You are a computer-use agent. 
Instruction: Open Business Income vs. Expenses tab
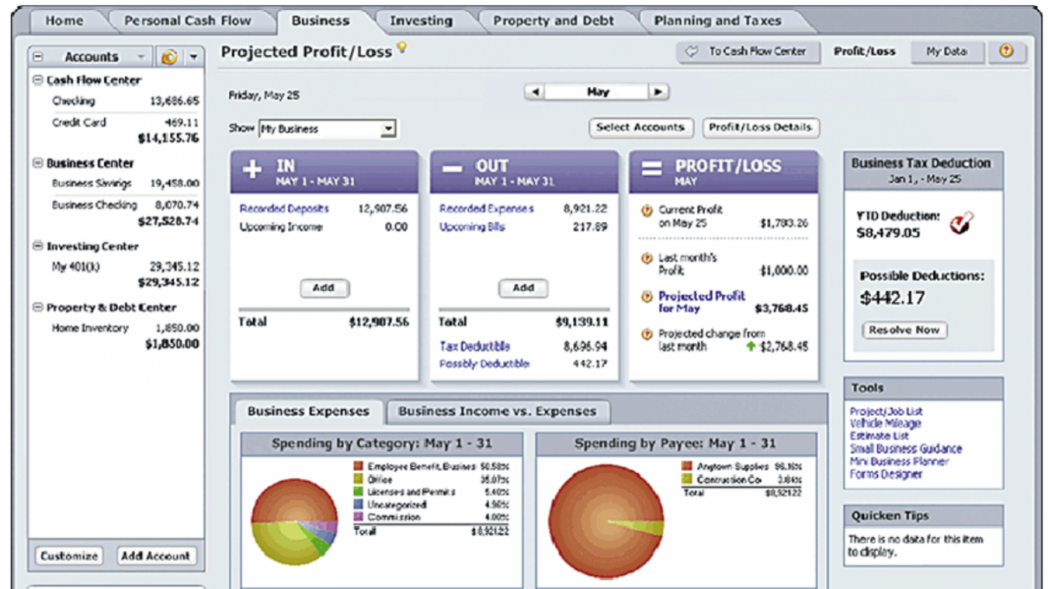pos(497,411)
